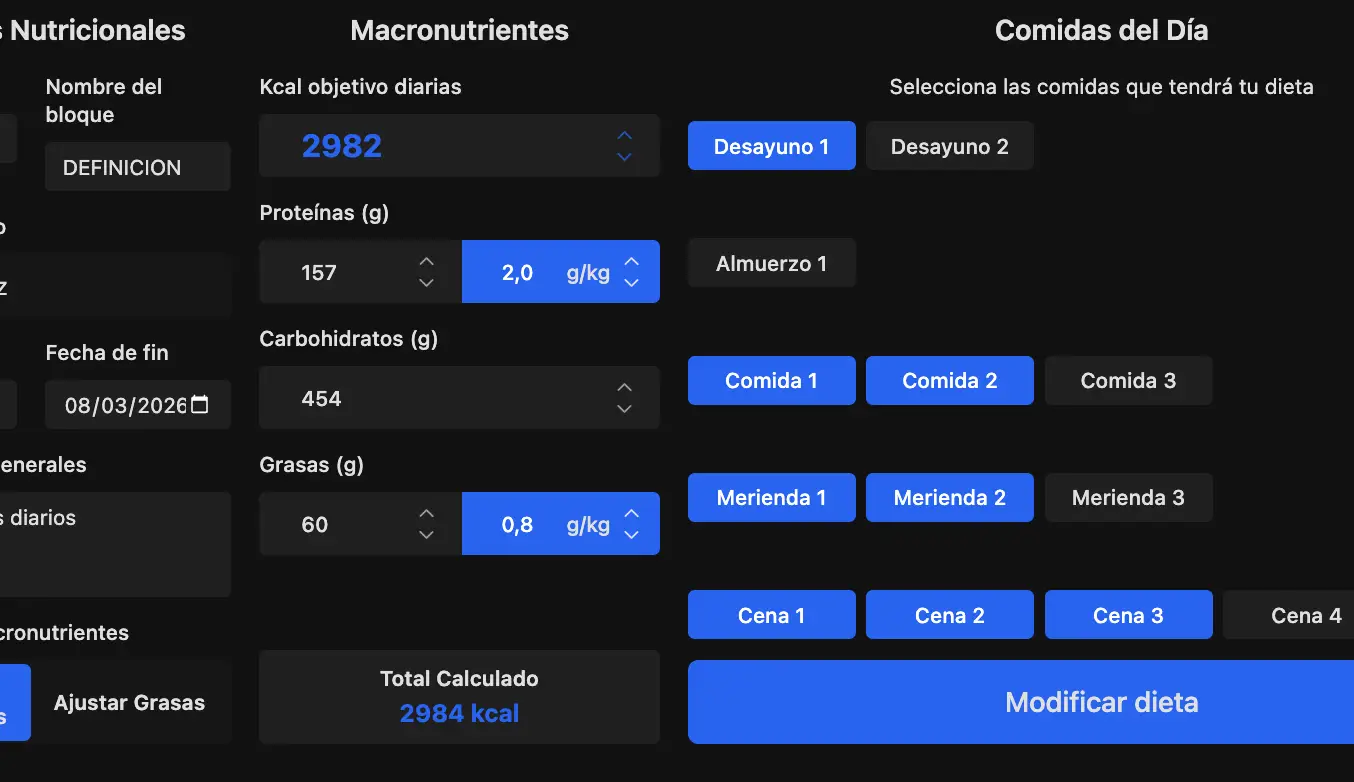Image resolution: width=1354 pixels, height=782 pixels.
Task: Enable the Almuerzo 1 meal
Action: coord(771,264)
